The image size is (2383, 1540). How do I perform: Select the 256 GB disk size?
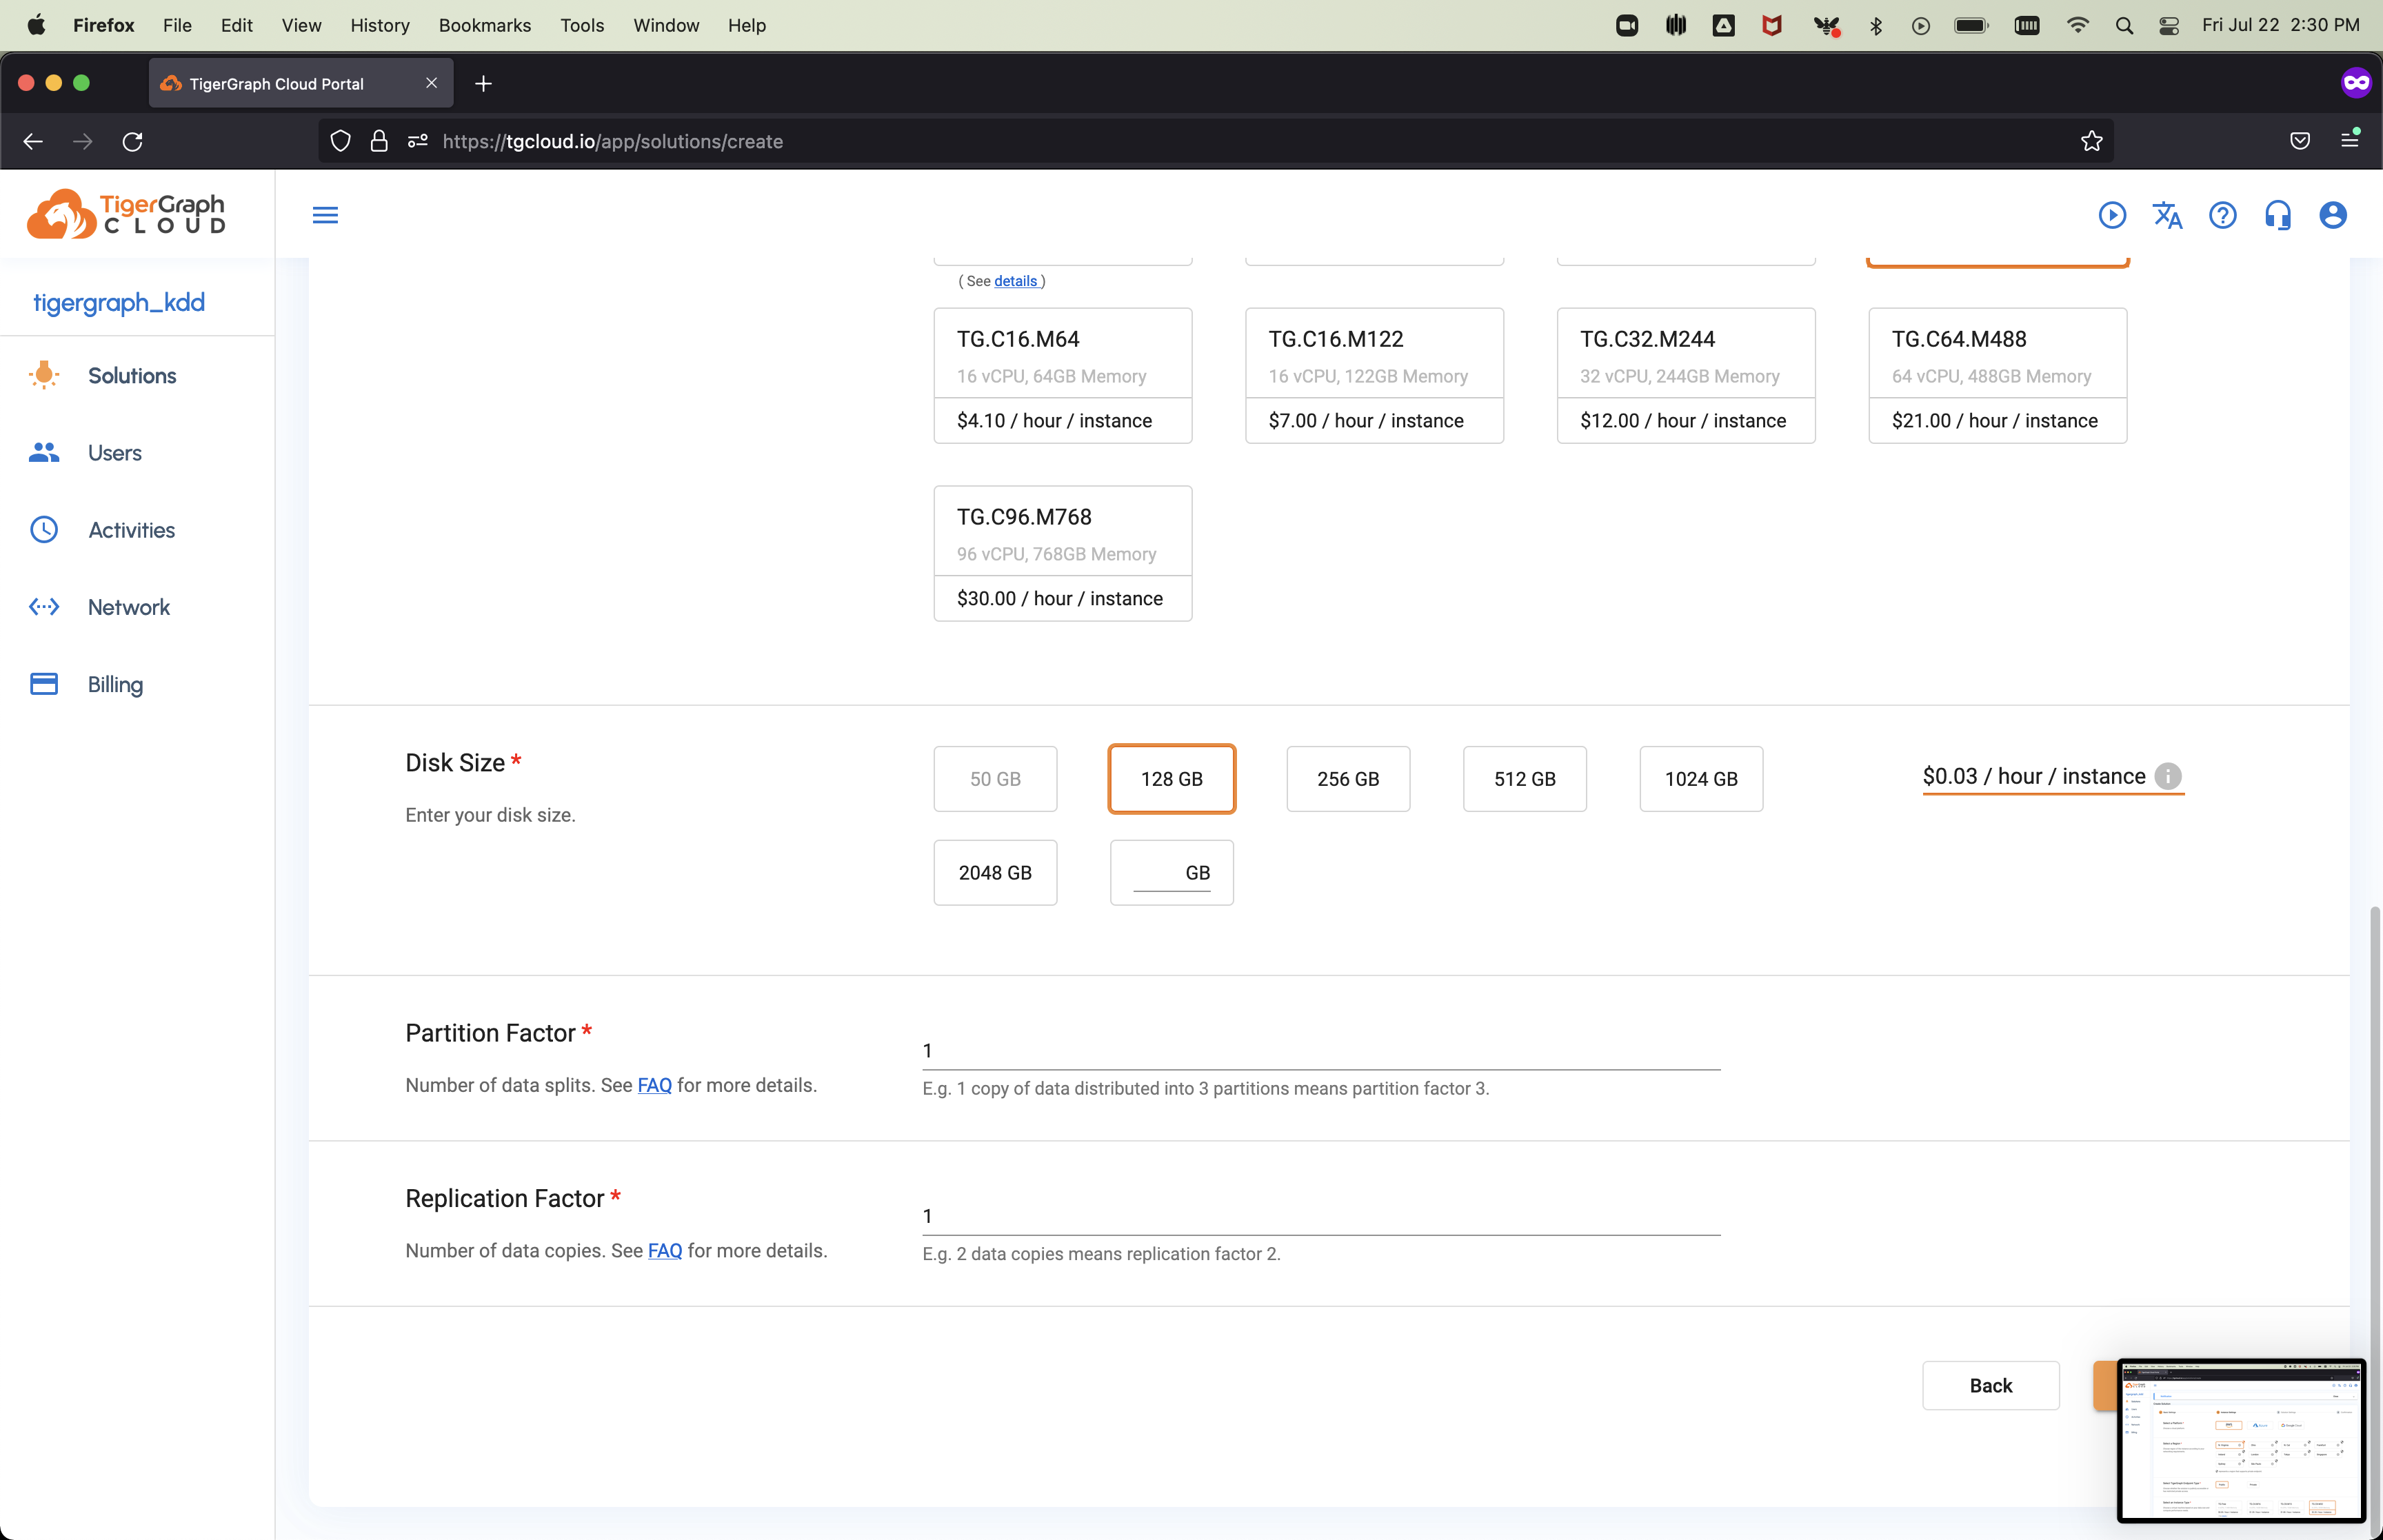(1347, 779)
